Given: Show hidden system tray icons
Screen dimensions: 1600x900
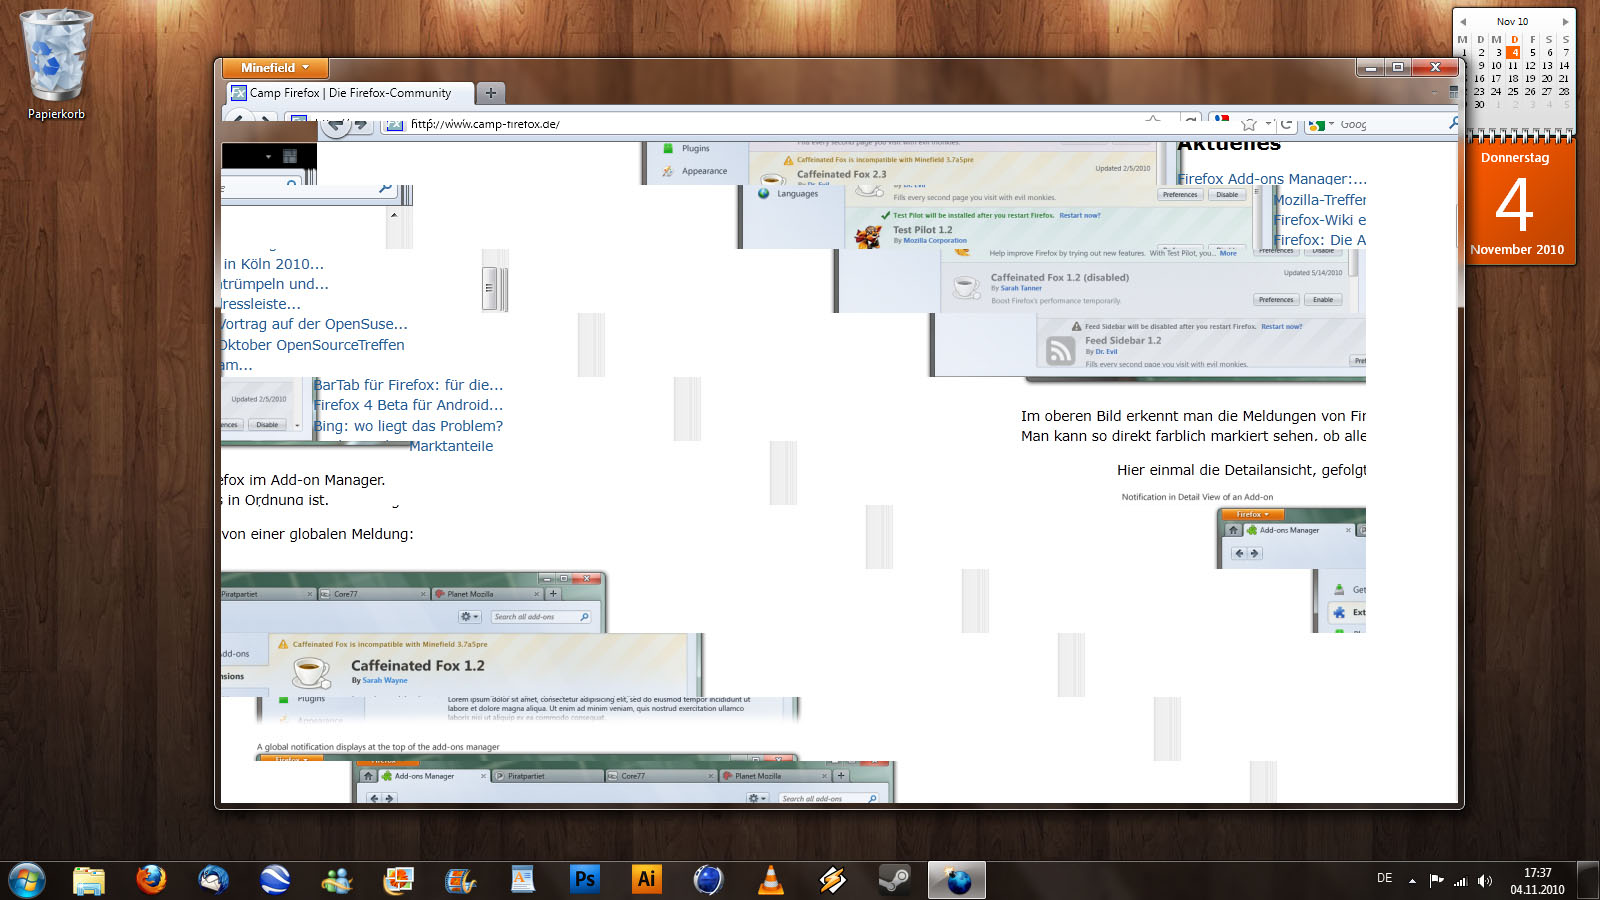Looking at the screenshot, I should point(1412,881).
